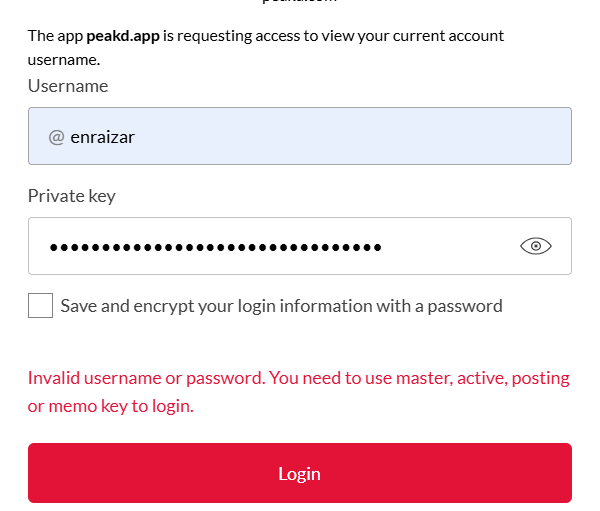The image size is (600, 511).
Task: Click into the Private key field
Action: pos(270,246)
